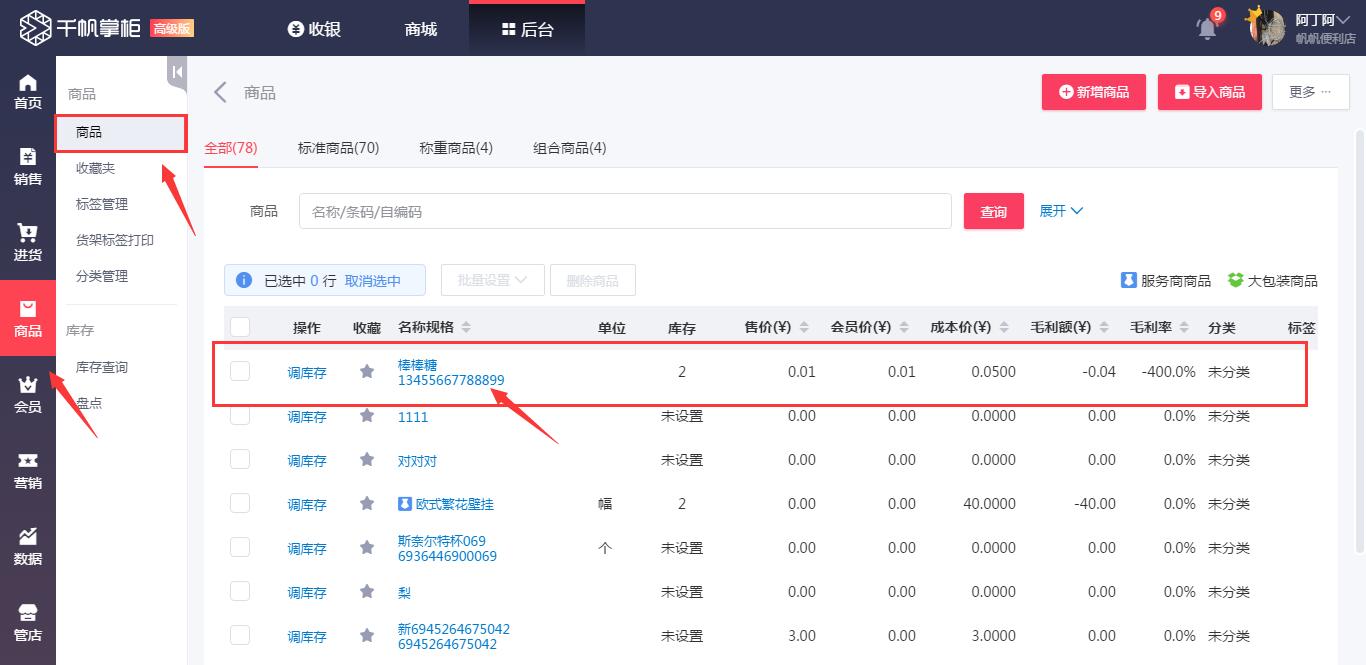This screenshot has height=665, width=1366.
Task: Open 销售 sales section in sidebar
Action: pyautogui.click(x=28, y=167)
